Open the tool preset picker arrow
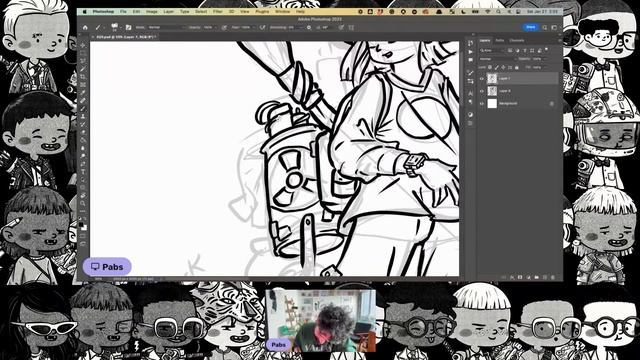This screenshot has height=360, width=640. click(104, 27)
